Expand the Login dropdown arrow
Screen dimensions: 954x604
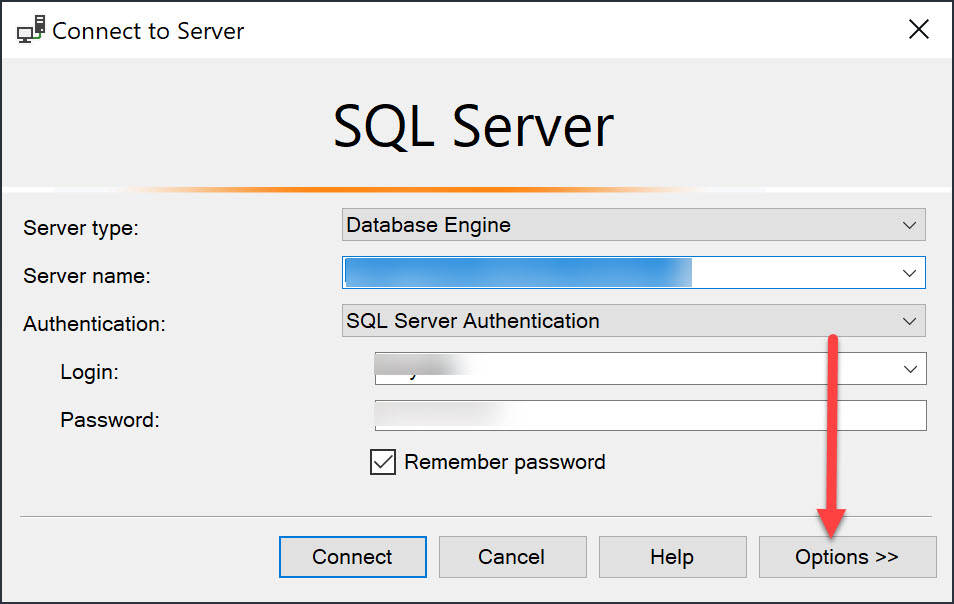click(910, 369)
